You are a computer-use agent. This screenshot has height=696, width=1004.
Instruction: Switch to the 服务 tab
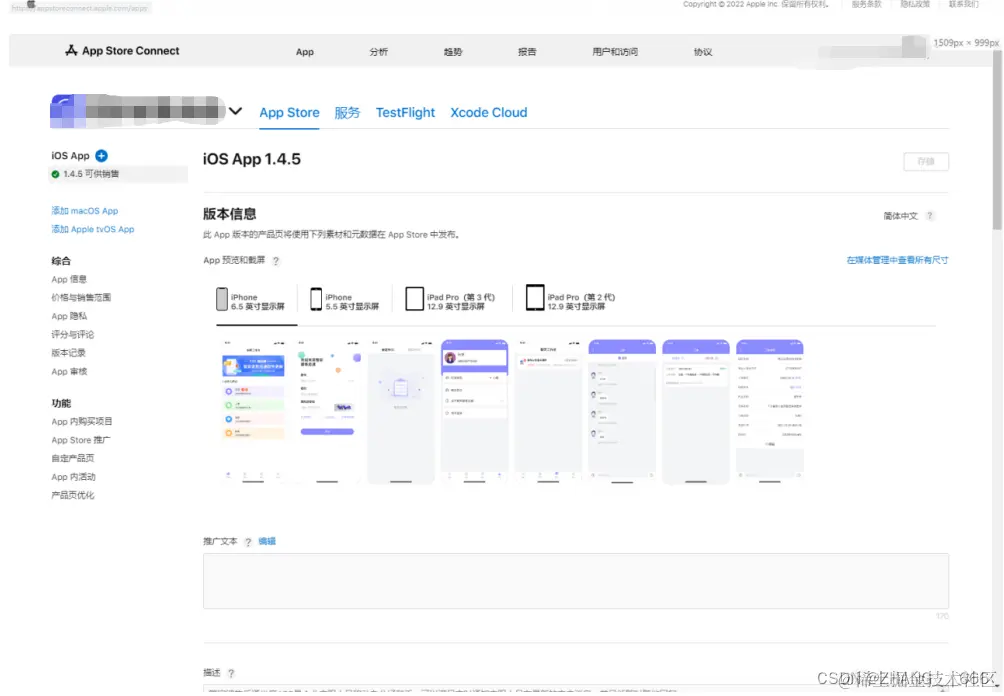tap(347, 113)
